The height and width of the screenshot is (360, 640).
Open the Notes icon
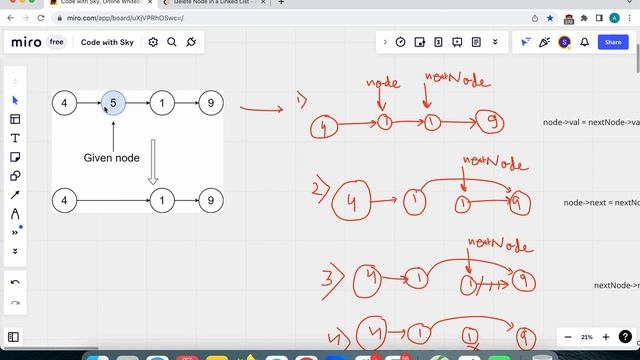(x=476, y=42)
